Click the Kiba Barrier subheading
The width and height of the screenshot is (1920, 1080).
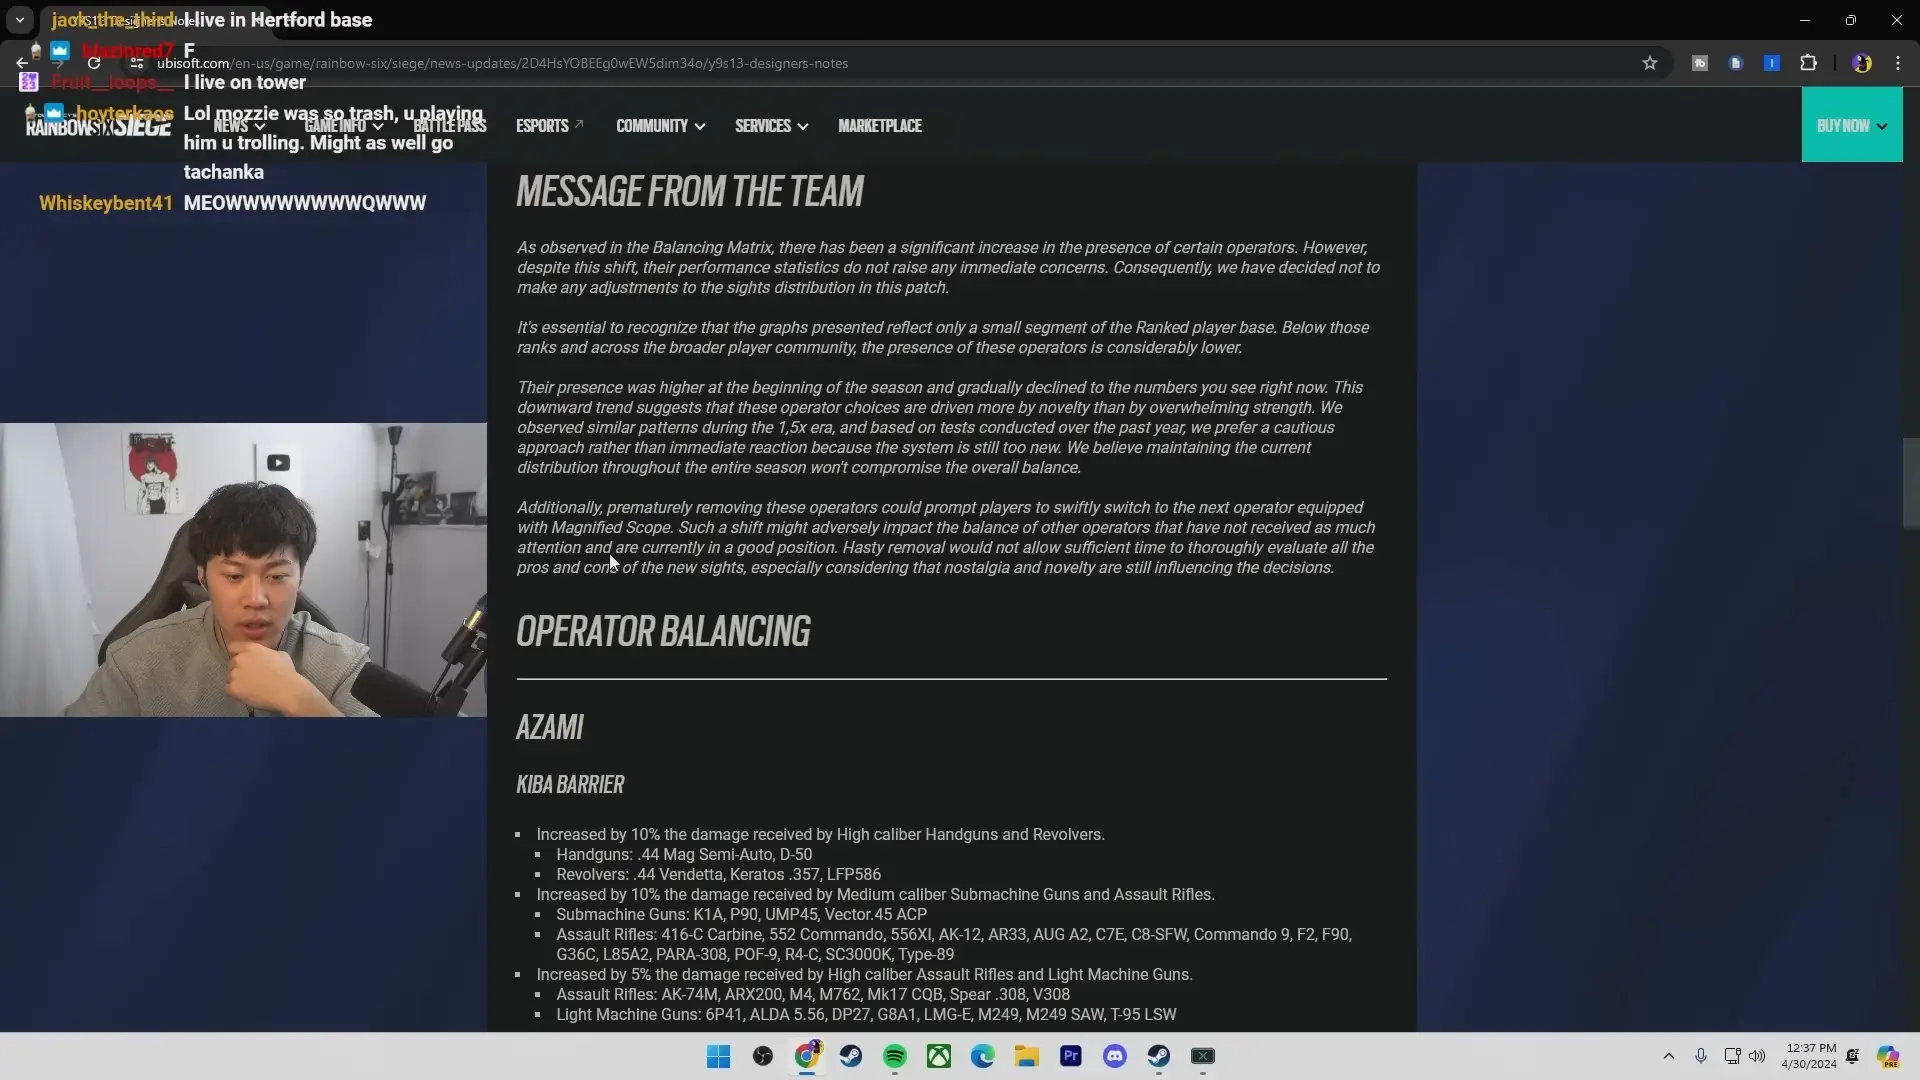click(x=570, y=785)
